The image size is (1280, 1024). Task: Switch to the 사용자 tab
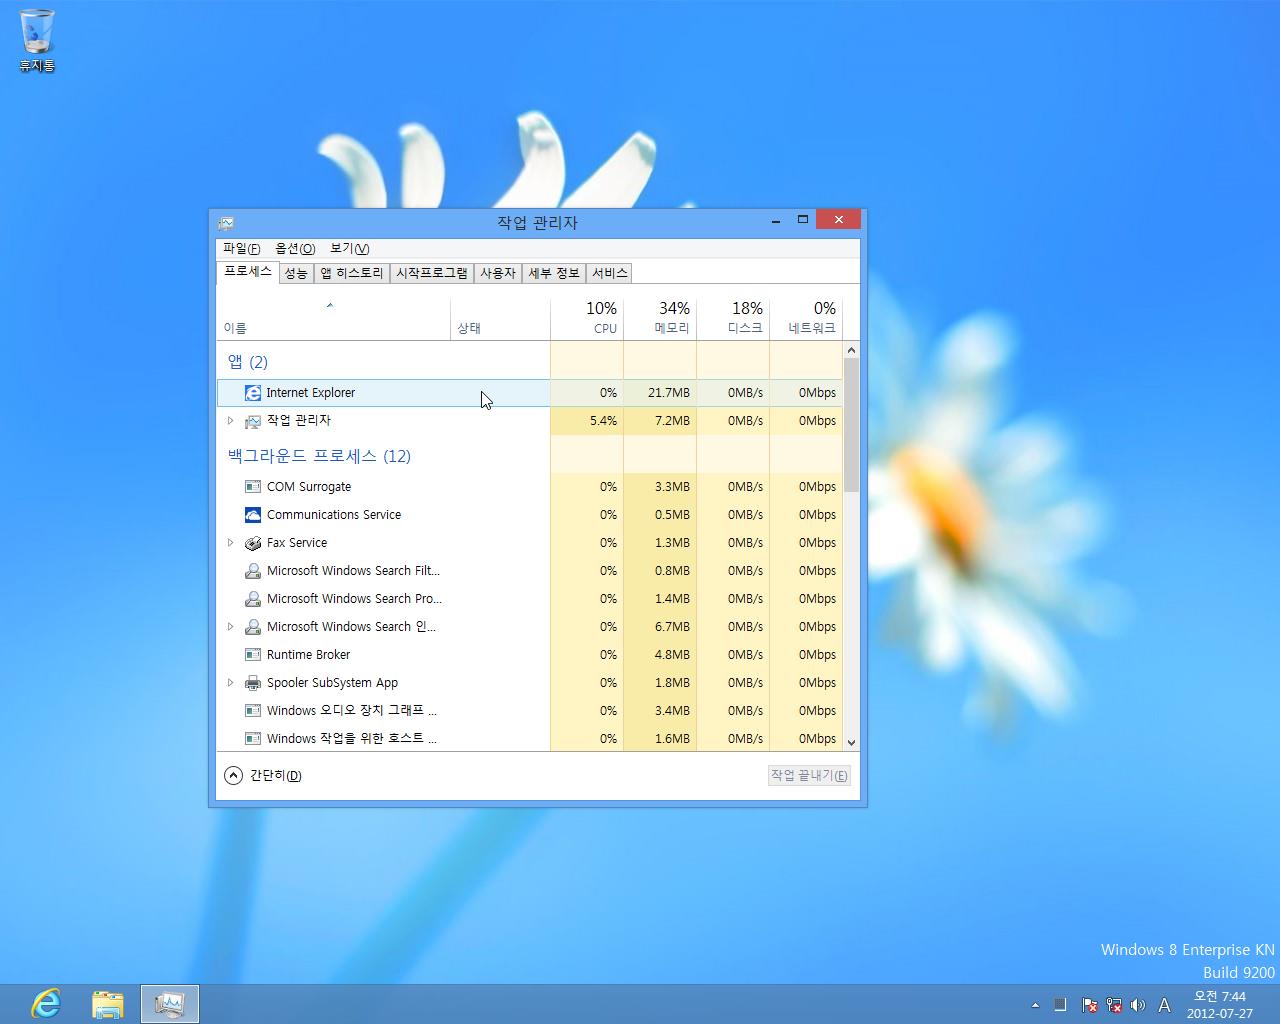497,273
